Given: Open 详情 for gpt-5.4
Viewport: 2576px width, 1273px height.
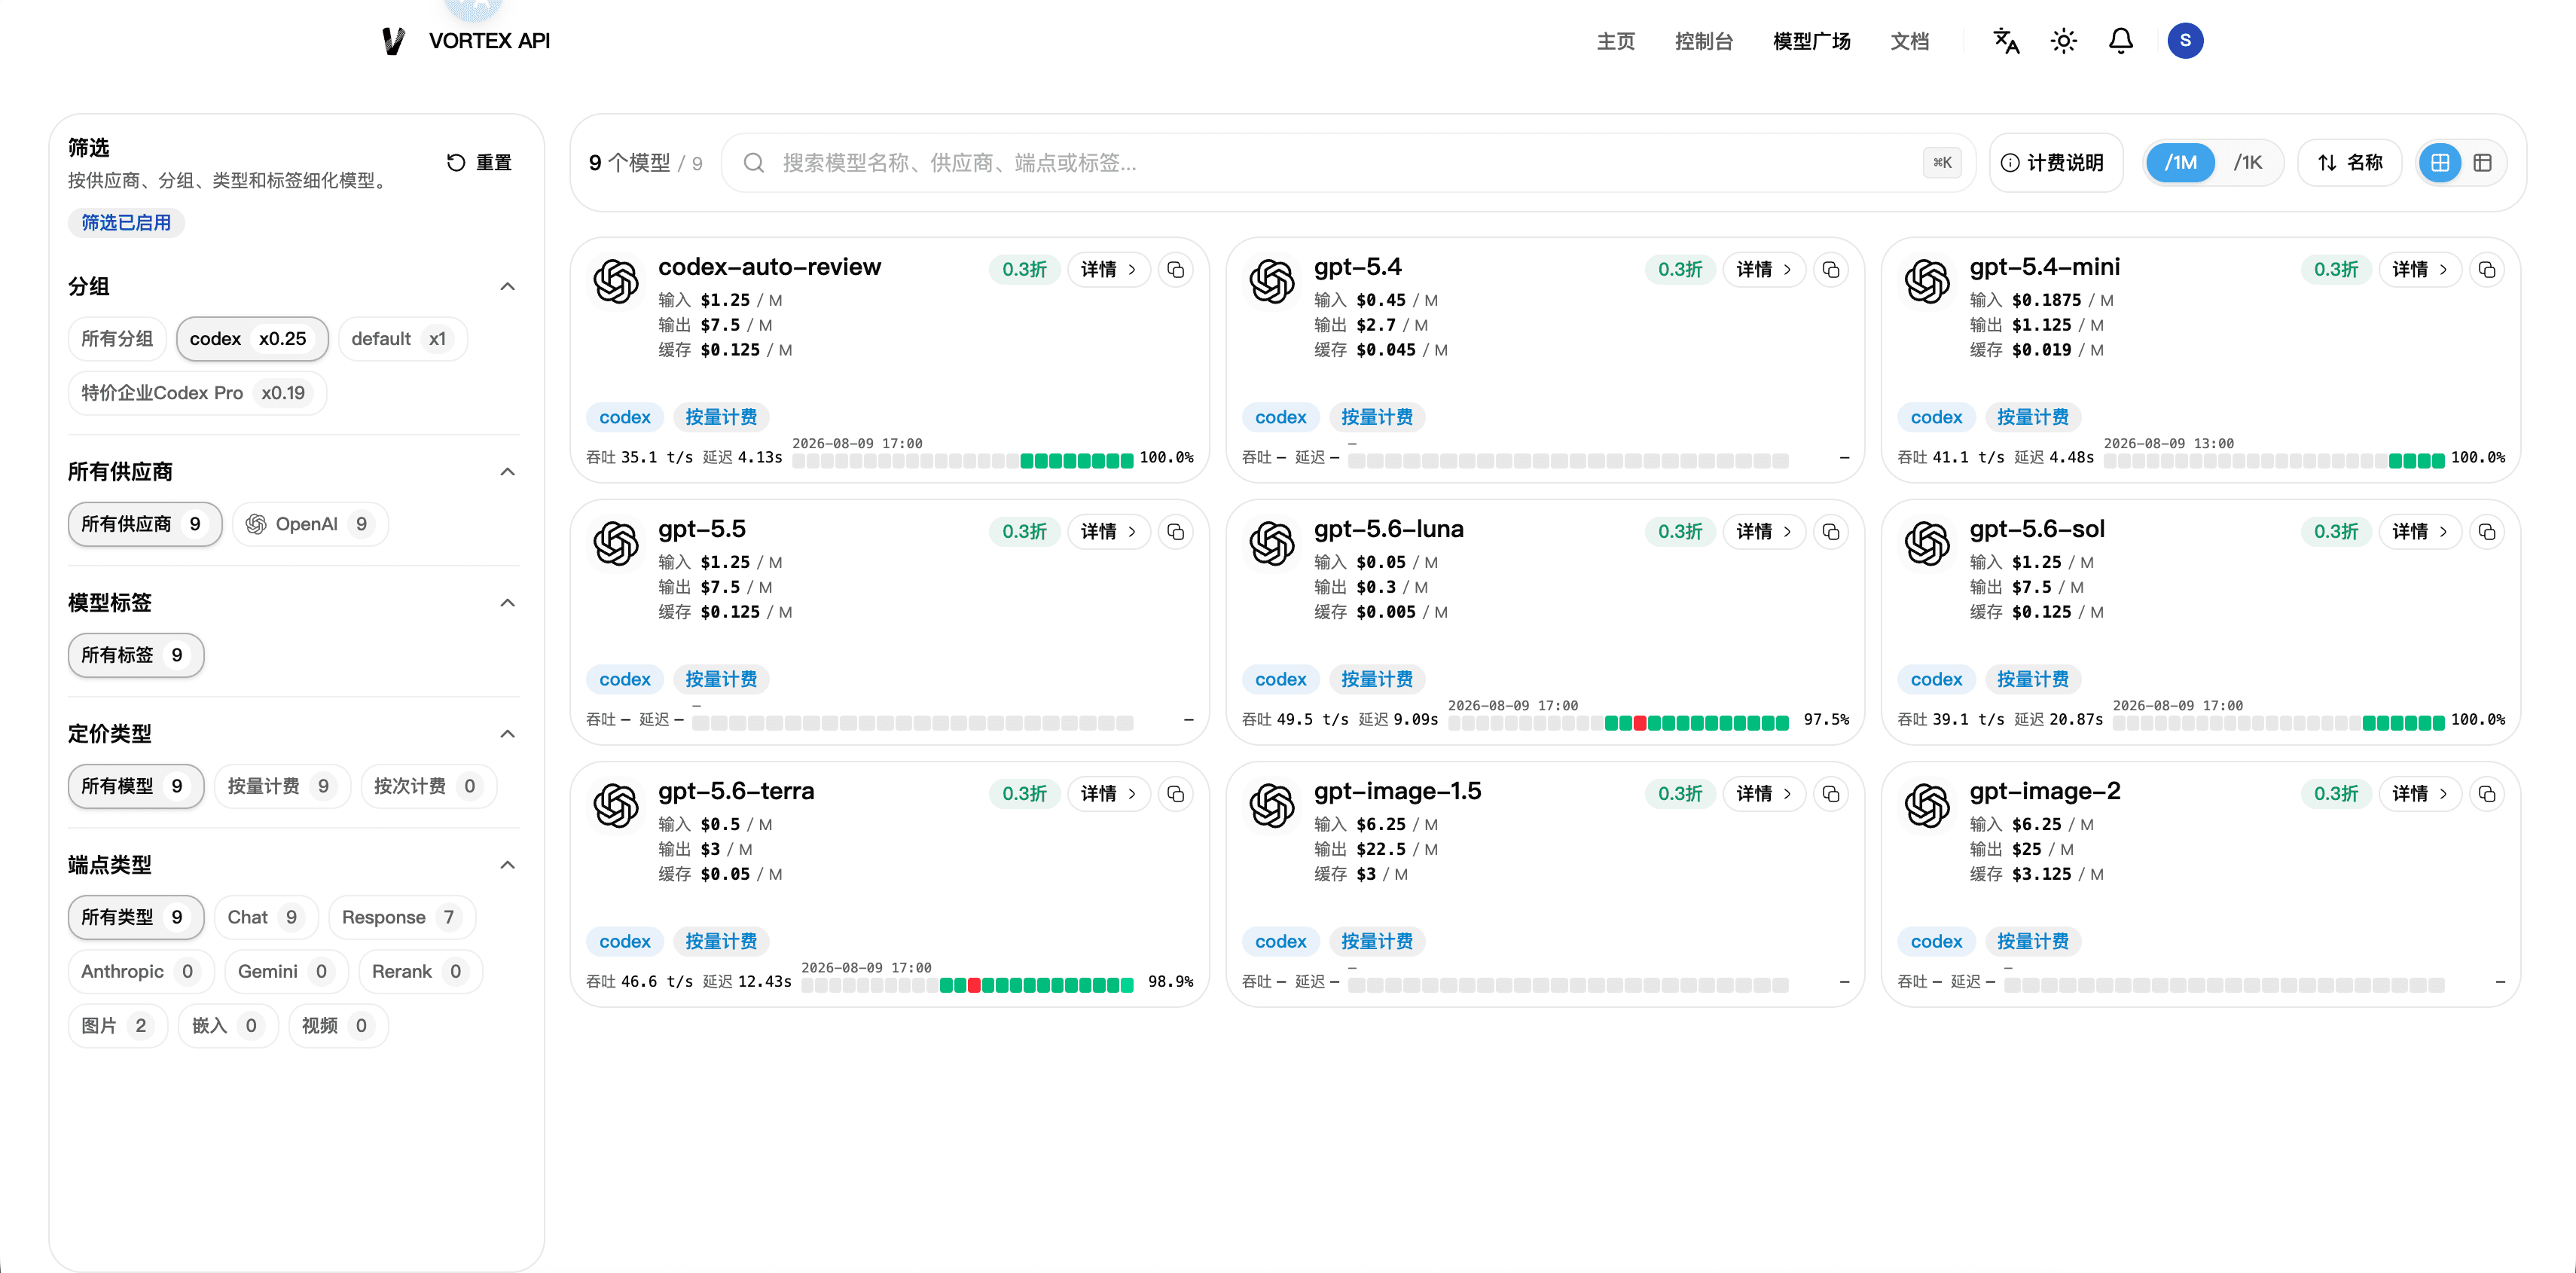Looking at the screenshot, I should click(x=1764, y=270).
